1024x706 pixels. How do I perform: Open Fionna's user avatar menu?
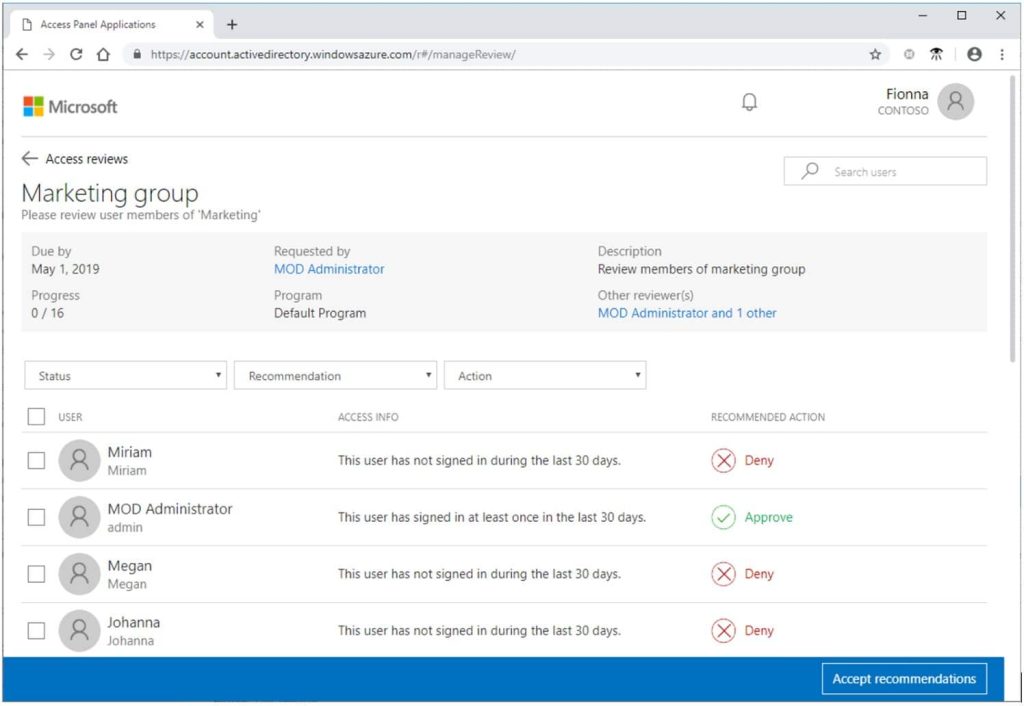[955, 101]
